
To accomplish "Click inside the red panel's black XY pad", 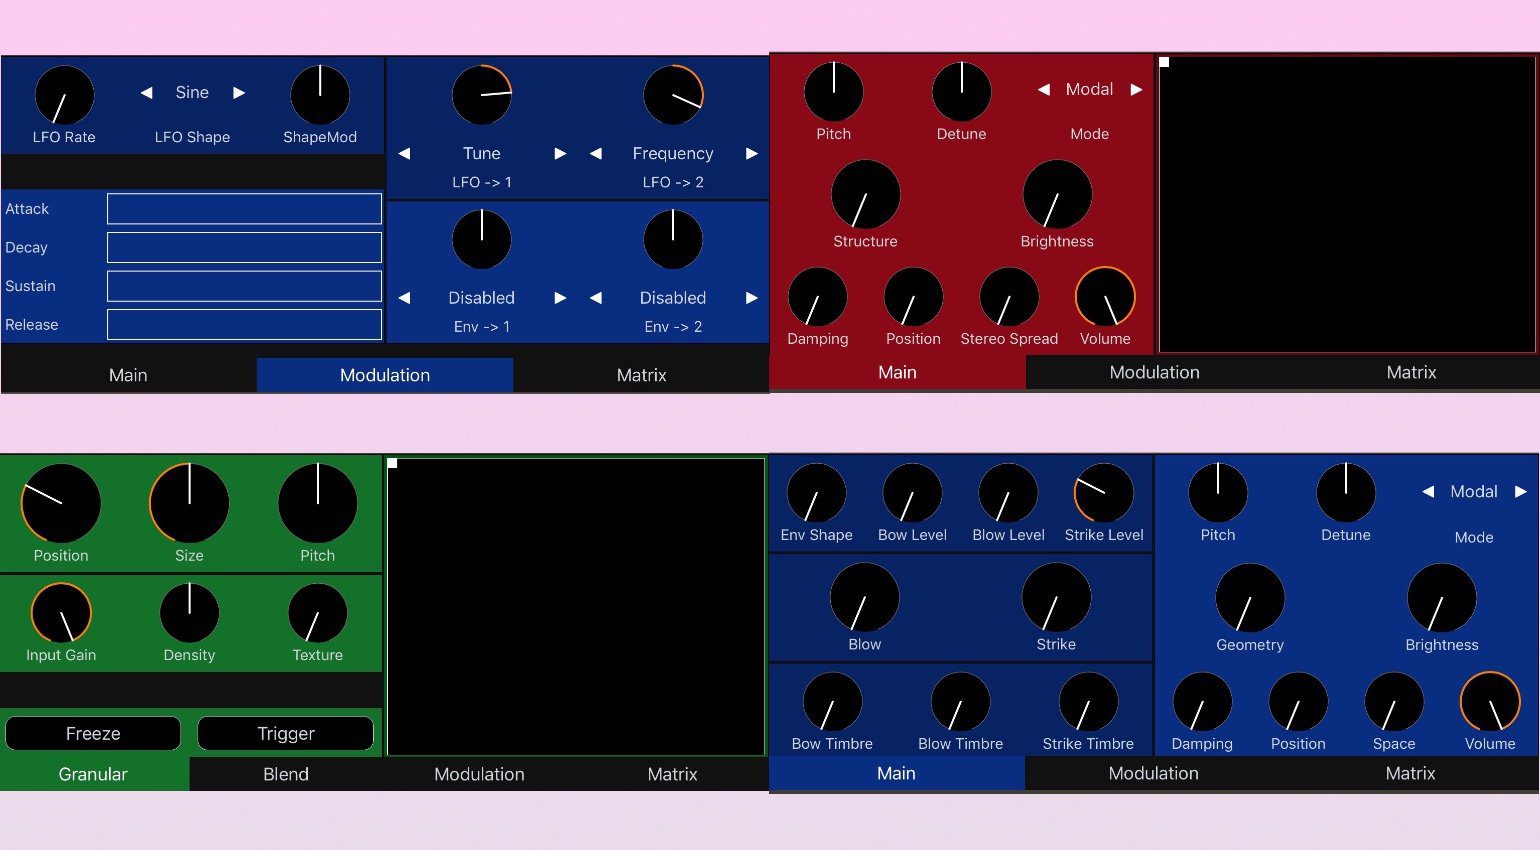I will [1347, 204].
